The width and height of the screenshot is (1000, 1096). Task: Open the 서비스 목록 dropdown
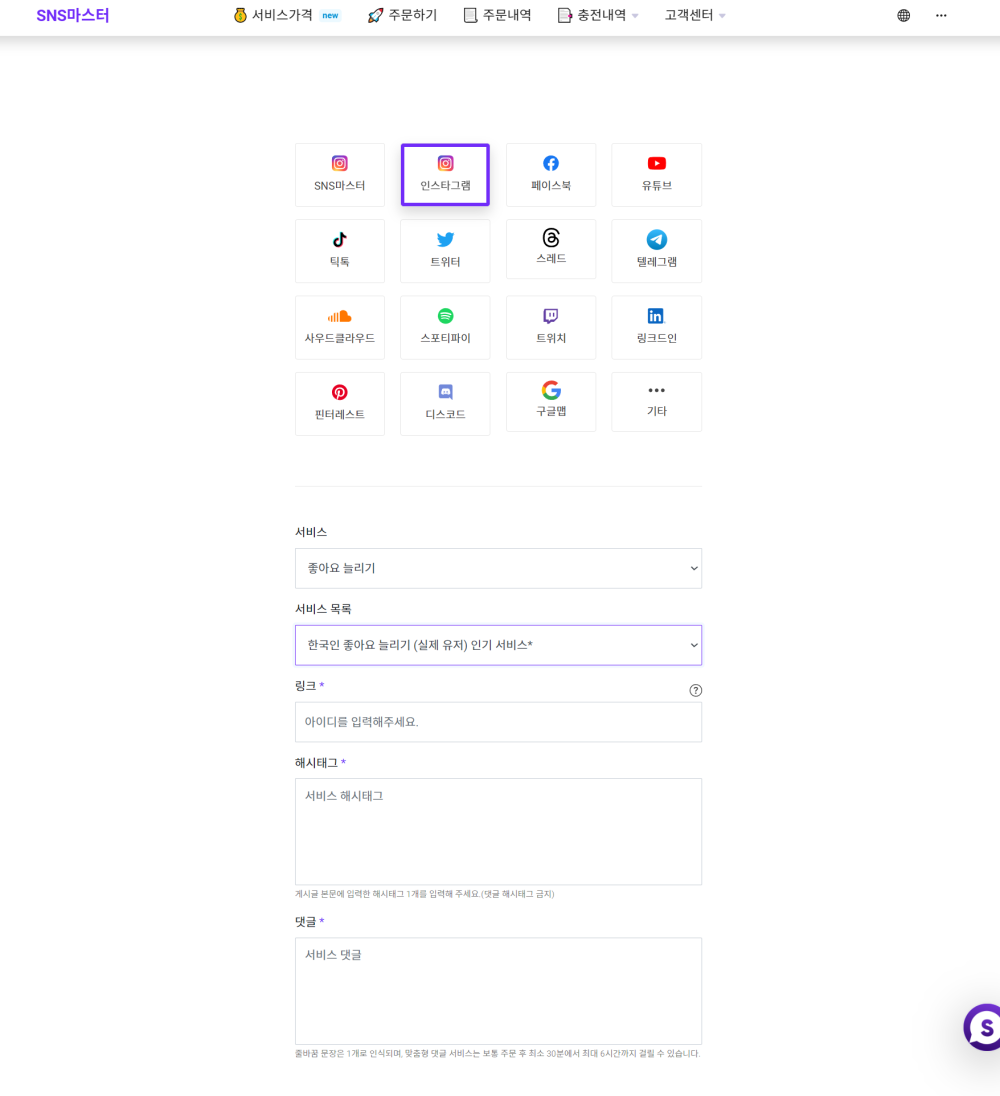[x=498, y=645]
